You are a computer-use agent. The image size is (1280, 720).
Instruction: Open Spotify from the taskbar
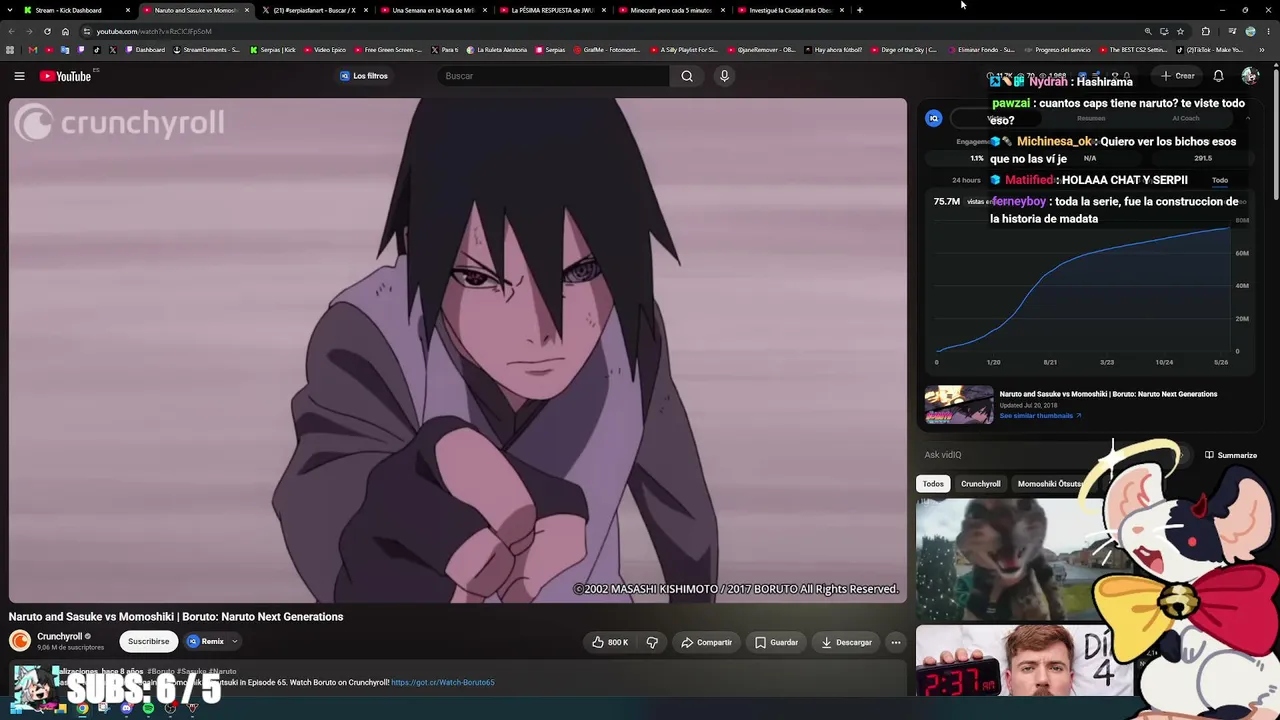(148, 708)
